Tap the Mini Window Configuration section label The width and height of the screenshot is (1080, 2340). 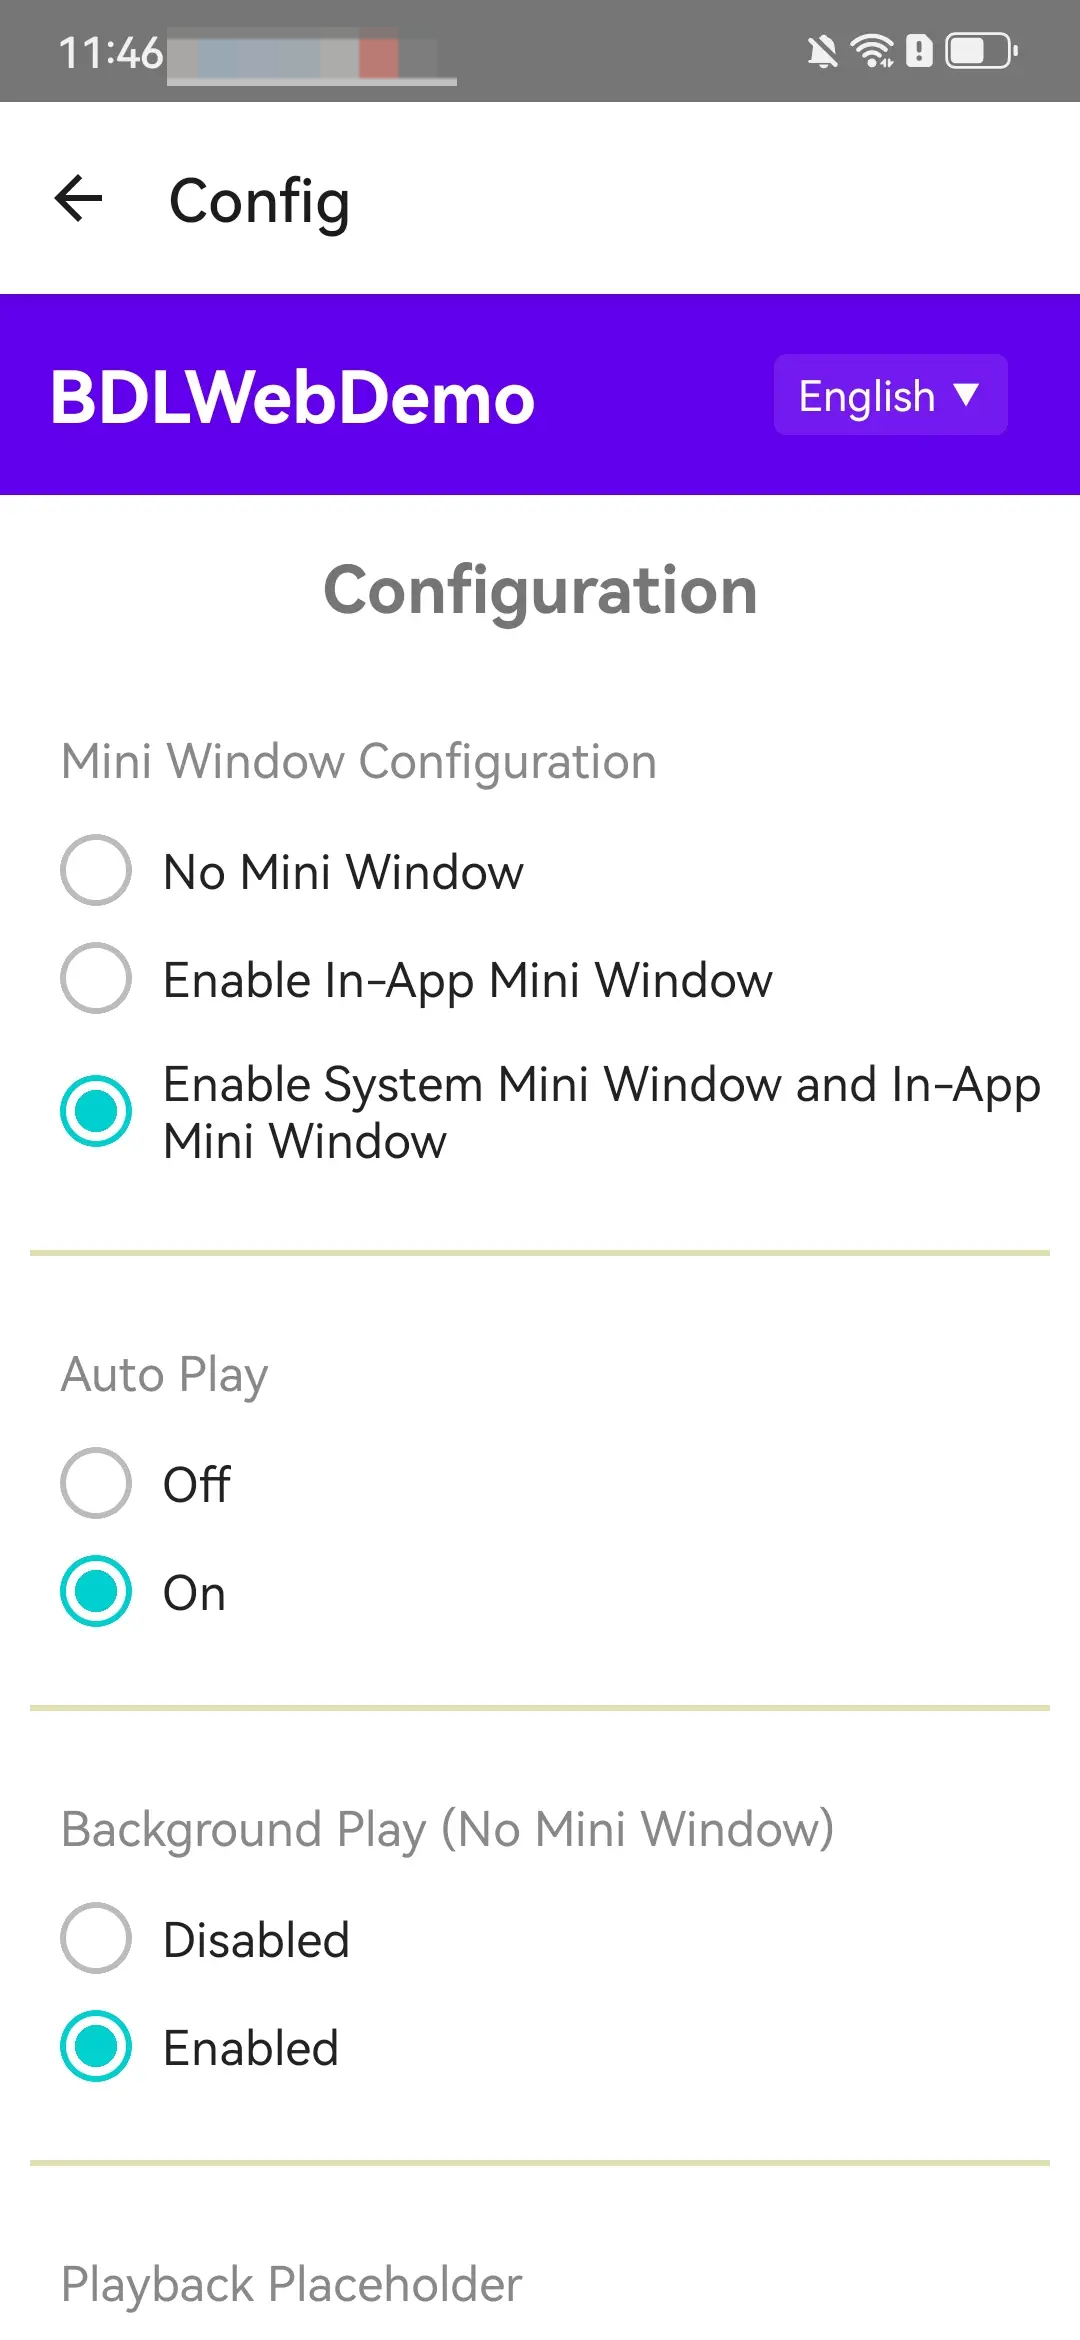click(359, 762)
